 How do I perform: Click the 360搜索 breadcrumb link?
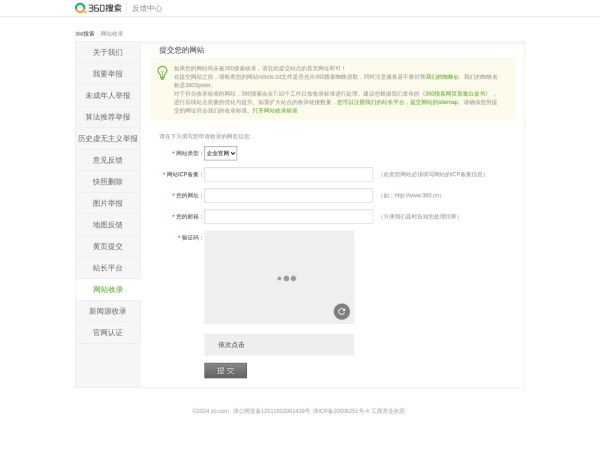point(85,33)
